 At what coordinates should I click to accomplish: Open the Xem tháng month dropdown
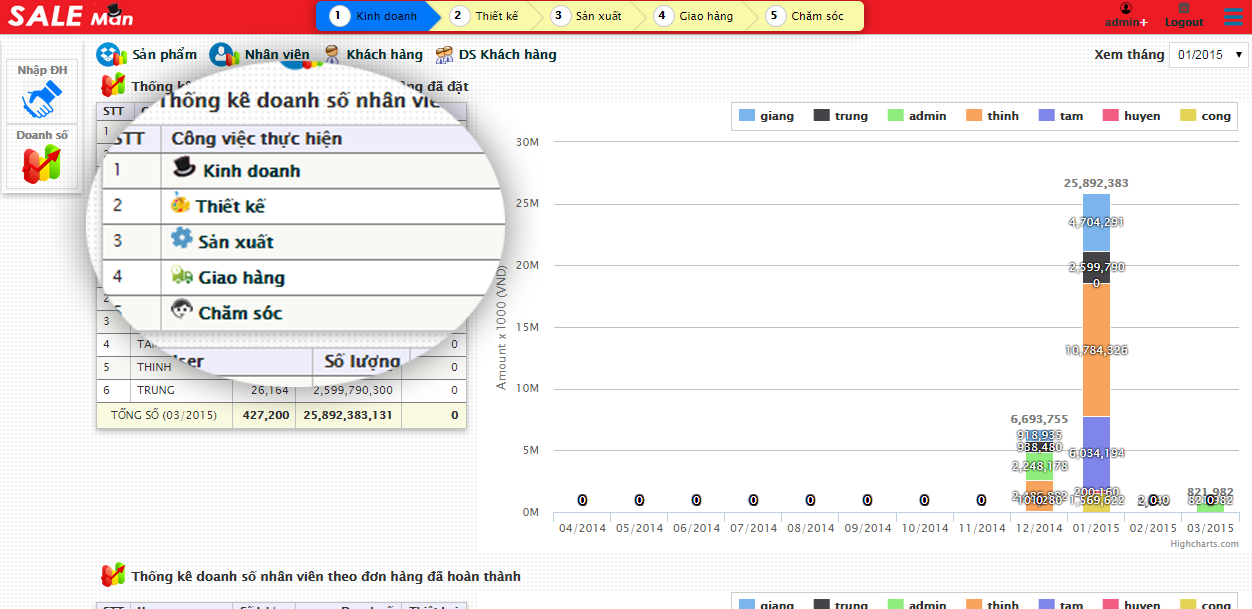pos(1209,54)
